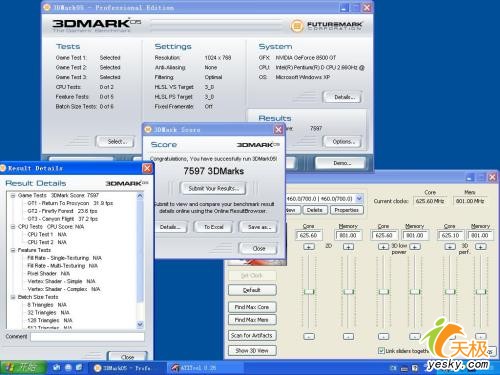This screenshot has width=500, height=375.
Task: Click plus under 3D perf Core
Action: (450, 247)
